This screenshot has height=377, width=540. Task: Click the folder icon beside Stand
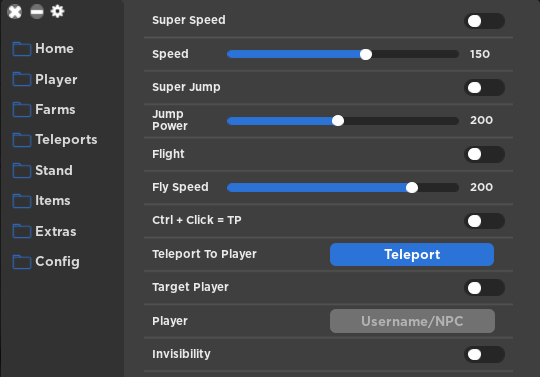(x=22, y=170)
